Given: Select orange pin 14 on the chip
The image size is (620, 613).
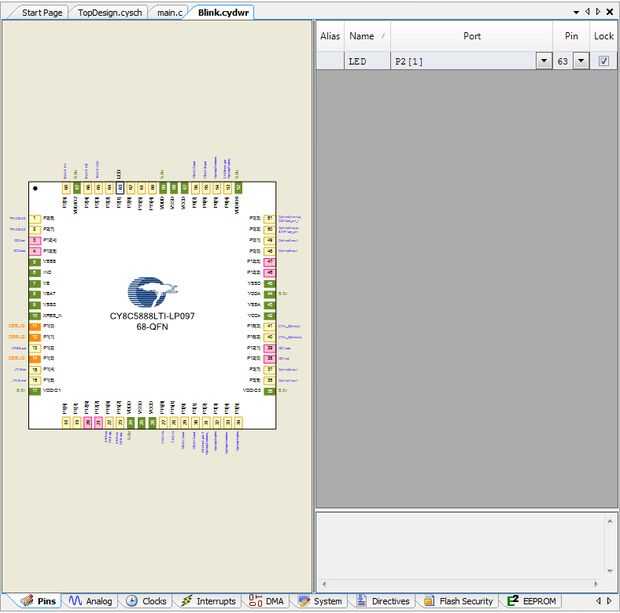Looking at the screenshot, I should click(x=35, y=359).
